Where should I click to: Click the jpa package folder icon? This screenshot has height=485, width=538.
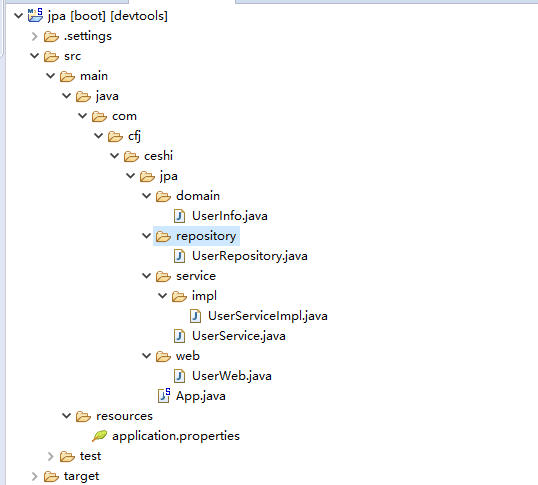(148, 176)
